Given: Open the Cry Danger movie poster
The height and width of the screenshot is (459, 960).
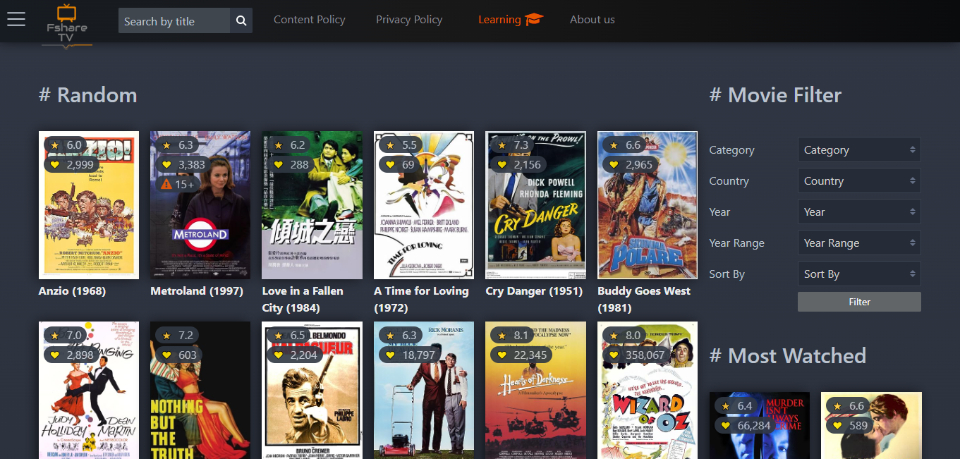Looking at the screenshot, I should tap(536, 205).
